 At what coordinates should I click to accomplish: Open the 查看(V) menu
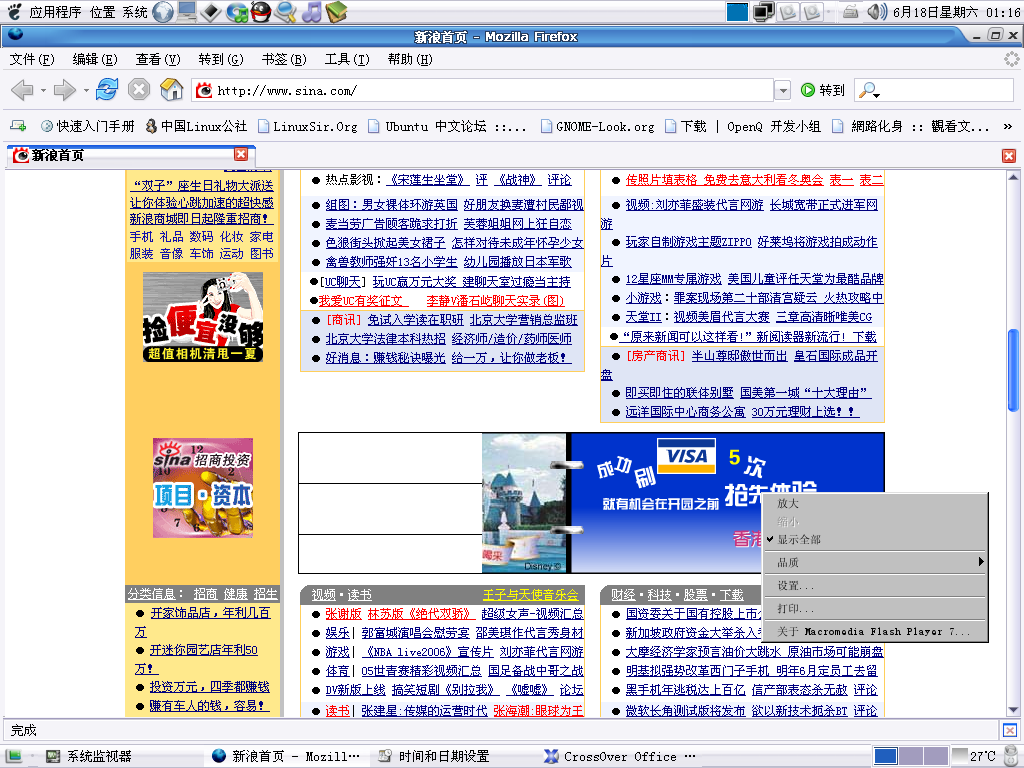point(157,59)
